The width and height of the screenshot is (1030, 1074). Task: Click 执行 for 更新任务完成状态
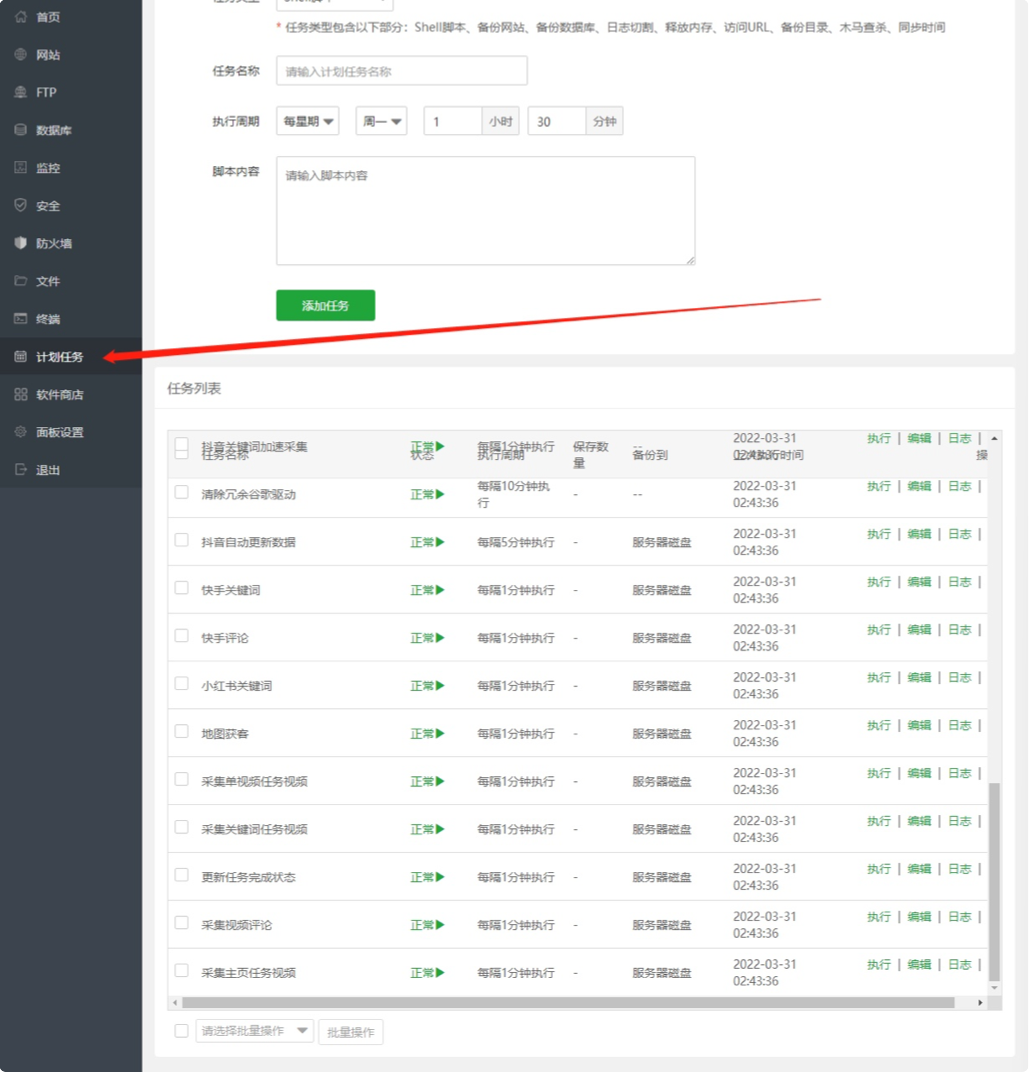coord(879,869)
